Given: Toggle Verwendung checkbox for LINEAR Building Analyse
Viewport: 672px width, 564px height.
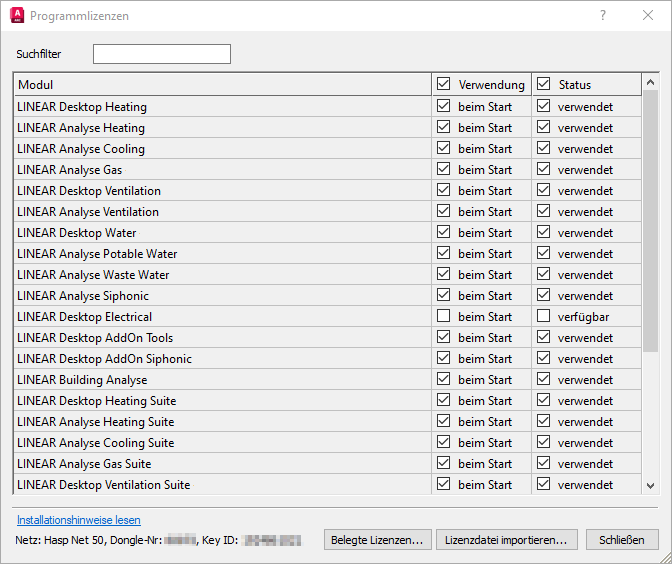Looking at the screenshot, I should click(444, 378).
